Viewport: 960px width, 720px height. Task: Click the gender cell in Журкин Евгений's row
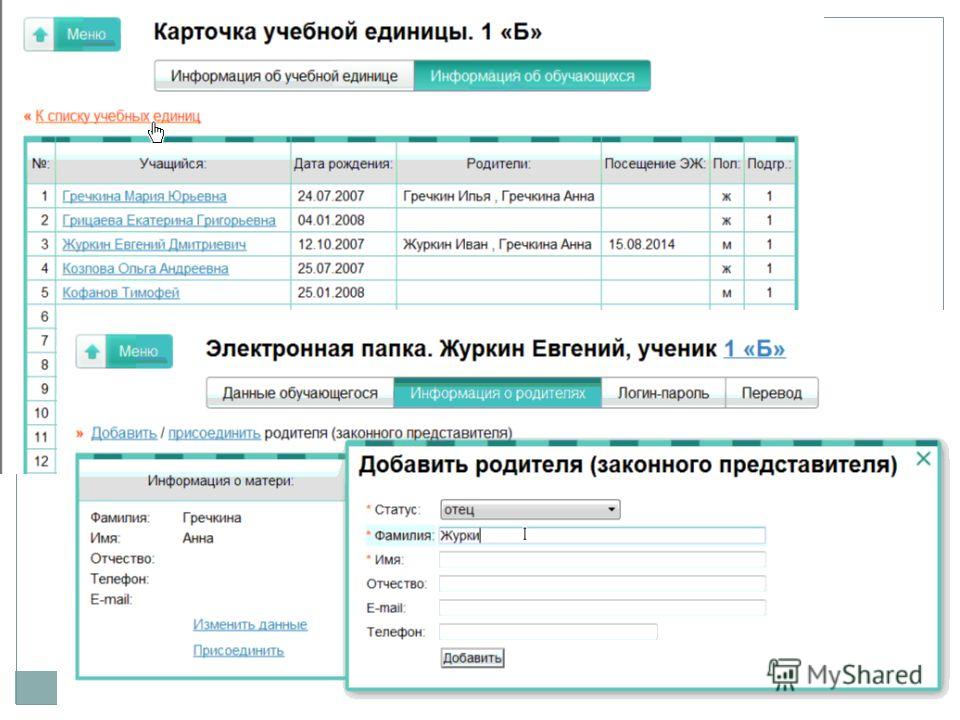(x=727, y=245)
